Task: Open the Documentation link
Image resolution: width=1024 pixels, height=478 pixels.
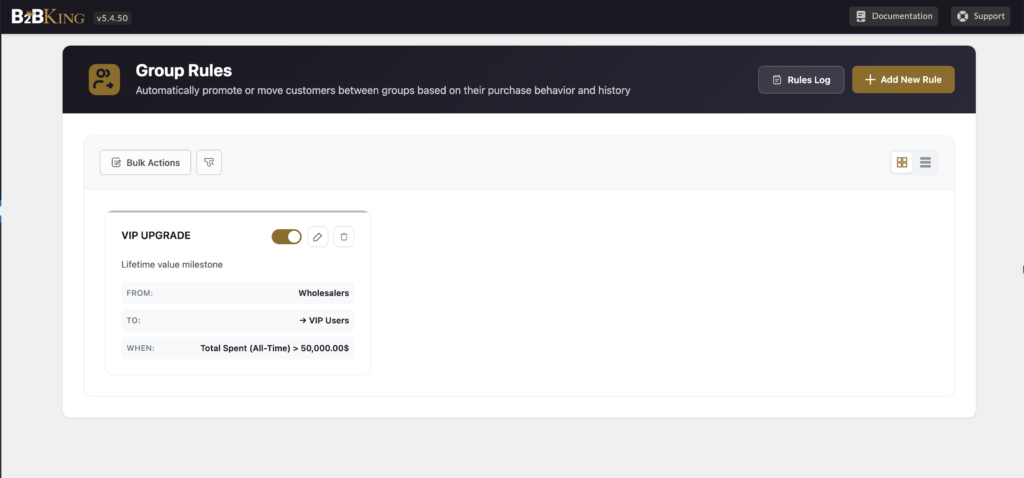Action: click(893, 16)
